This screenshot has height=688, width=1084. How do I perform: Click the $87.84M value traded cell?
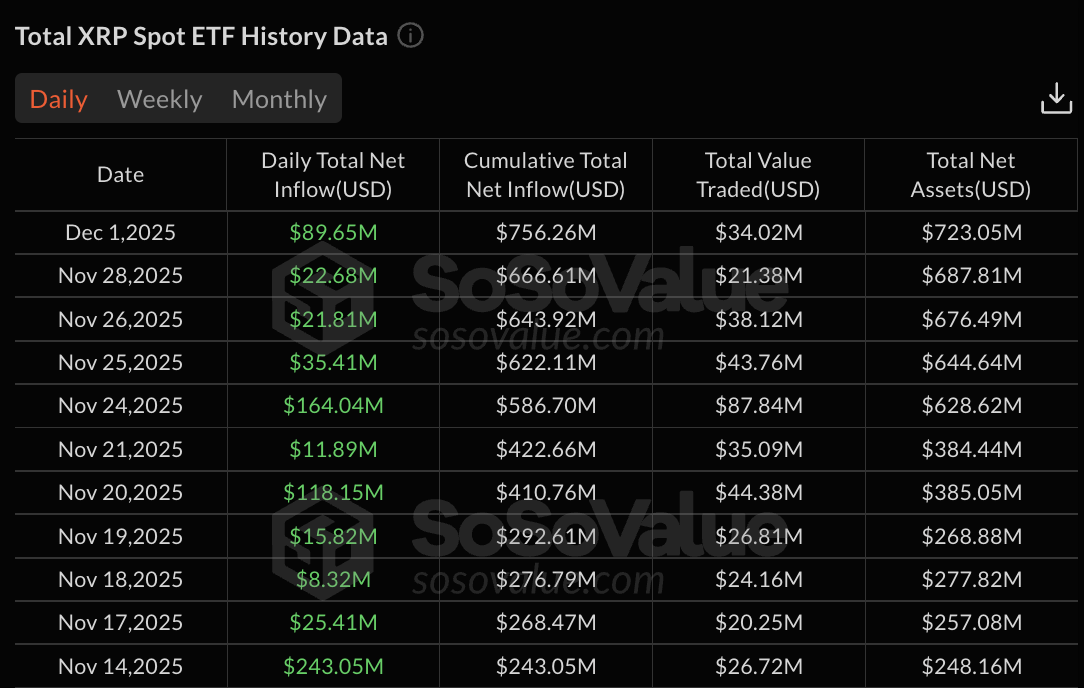pyautogui.click(x=758, y=405)
